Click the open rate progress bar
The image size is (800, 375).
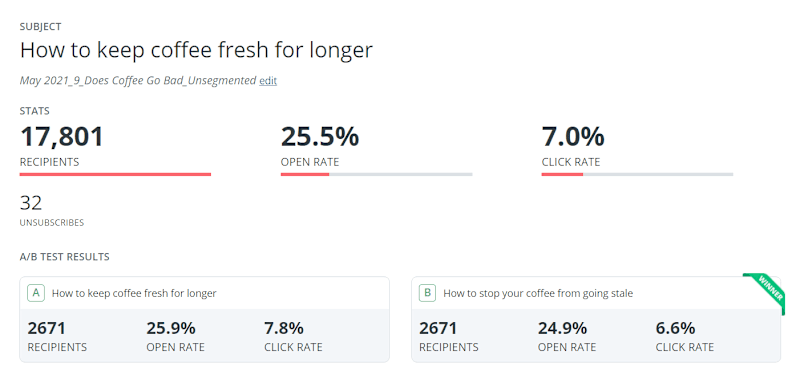click(377, 174)
